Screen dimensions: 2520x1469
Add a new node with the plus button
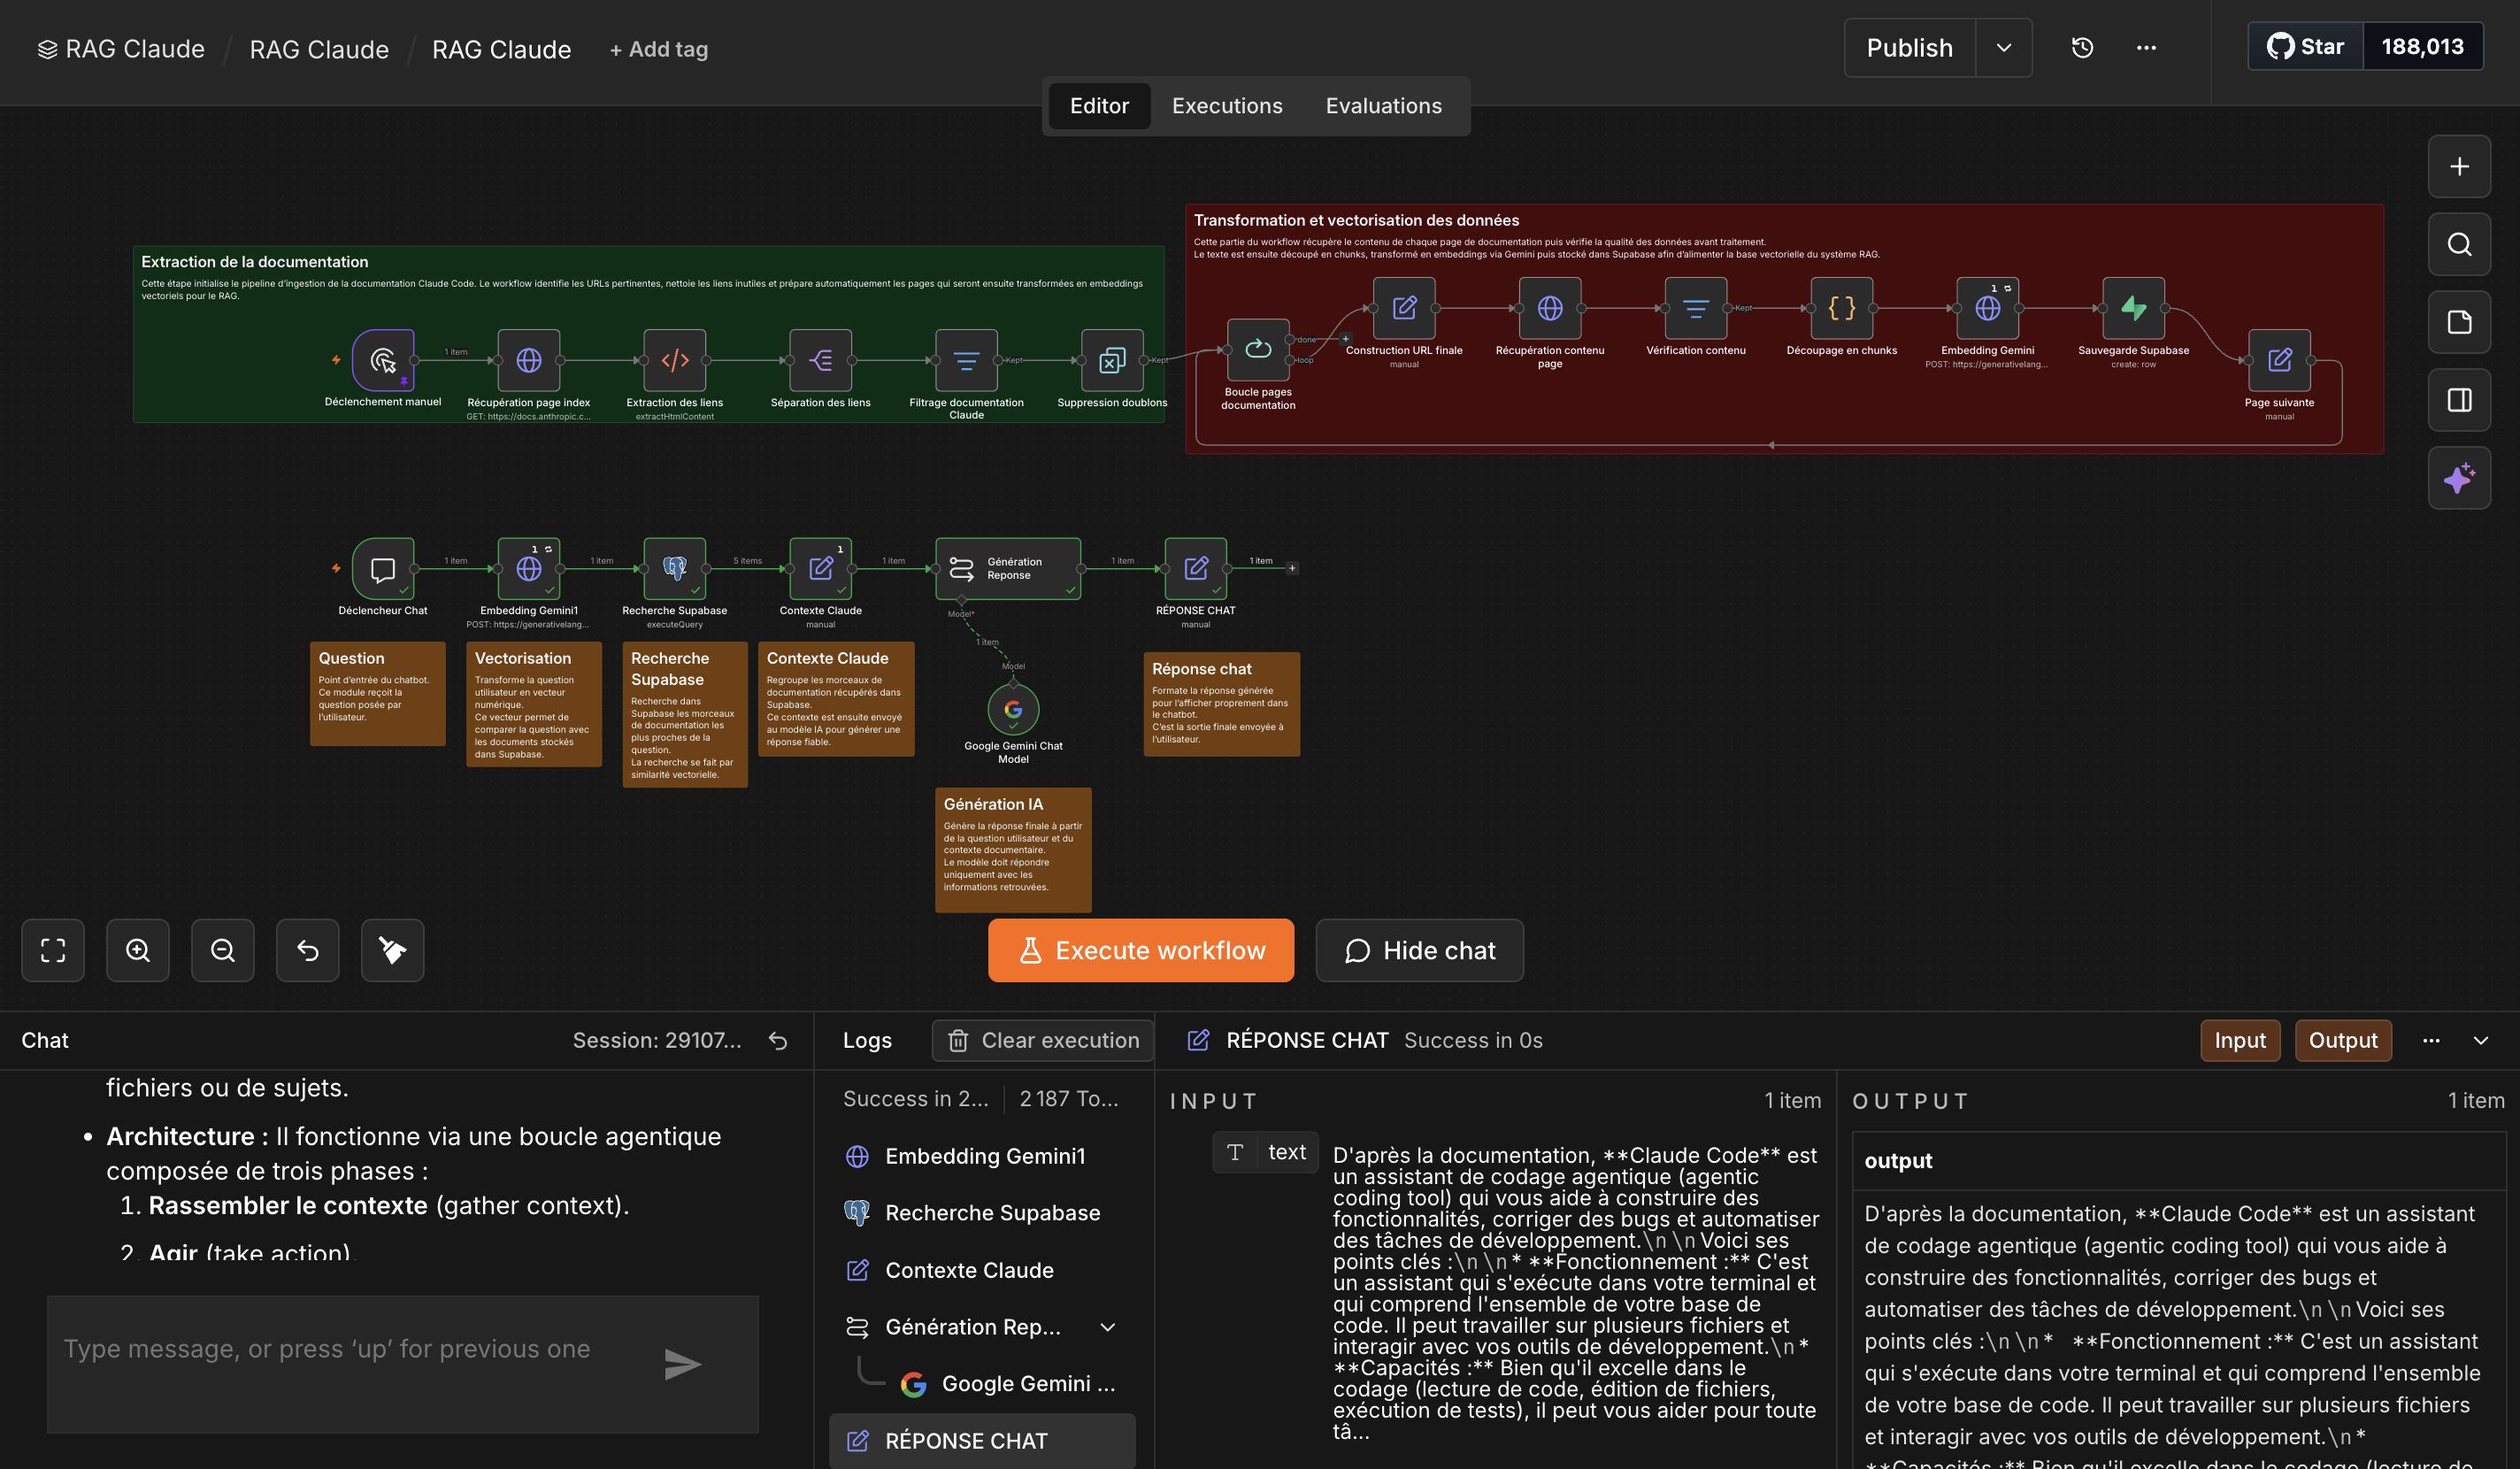click(x=2460, y=166)
